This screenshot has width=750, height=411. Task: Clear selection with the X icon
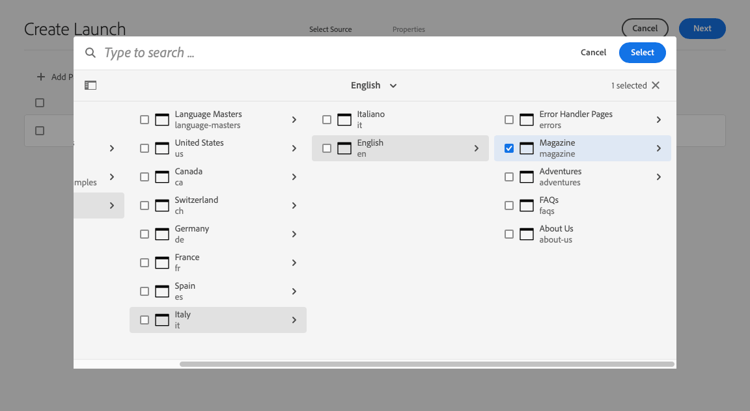(x=656, y=86)
